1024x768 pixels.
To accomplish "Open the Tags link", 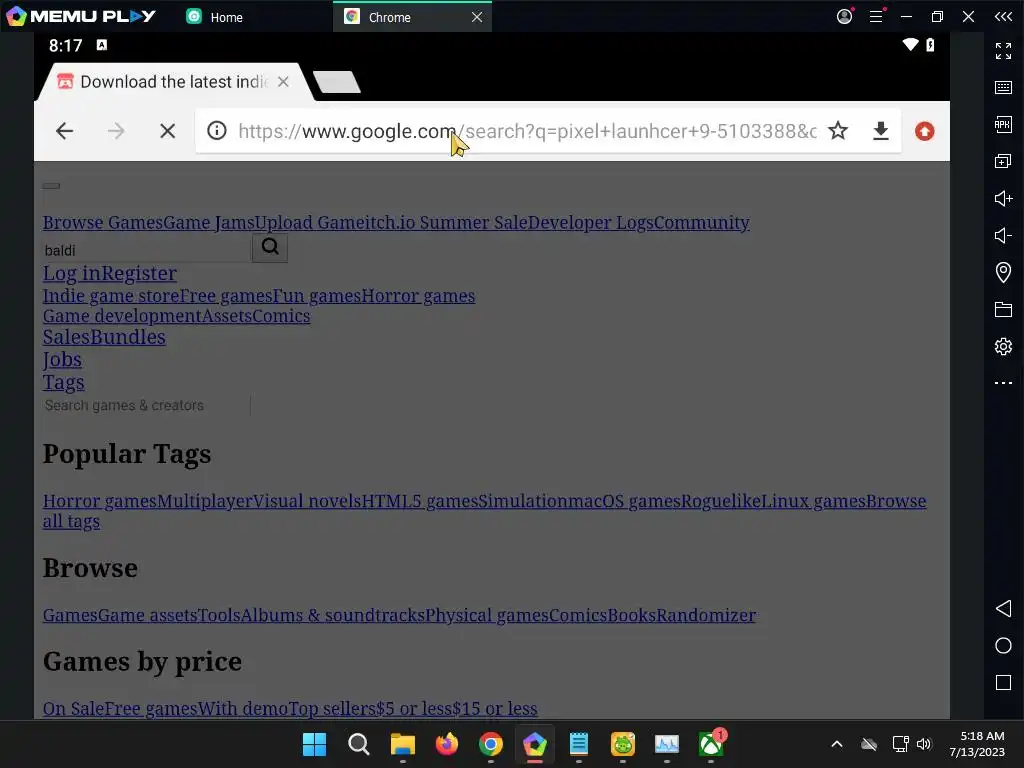I will [x=63, y=383].
